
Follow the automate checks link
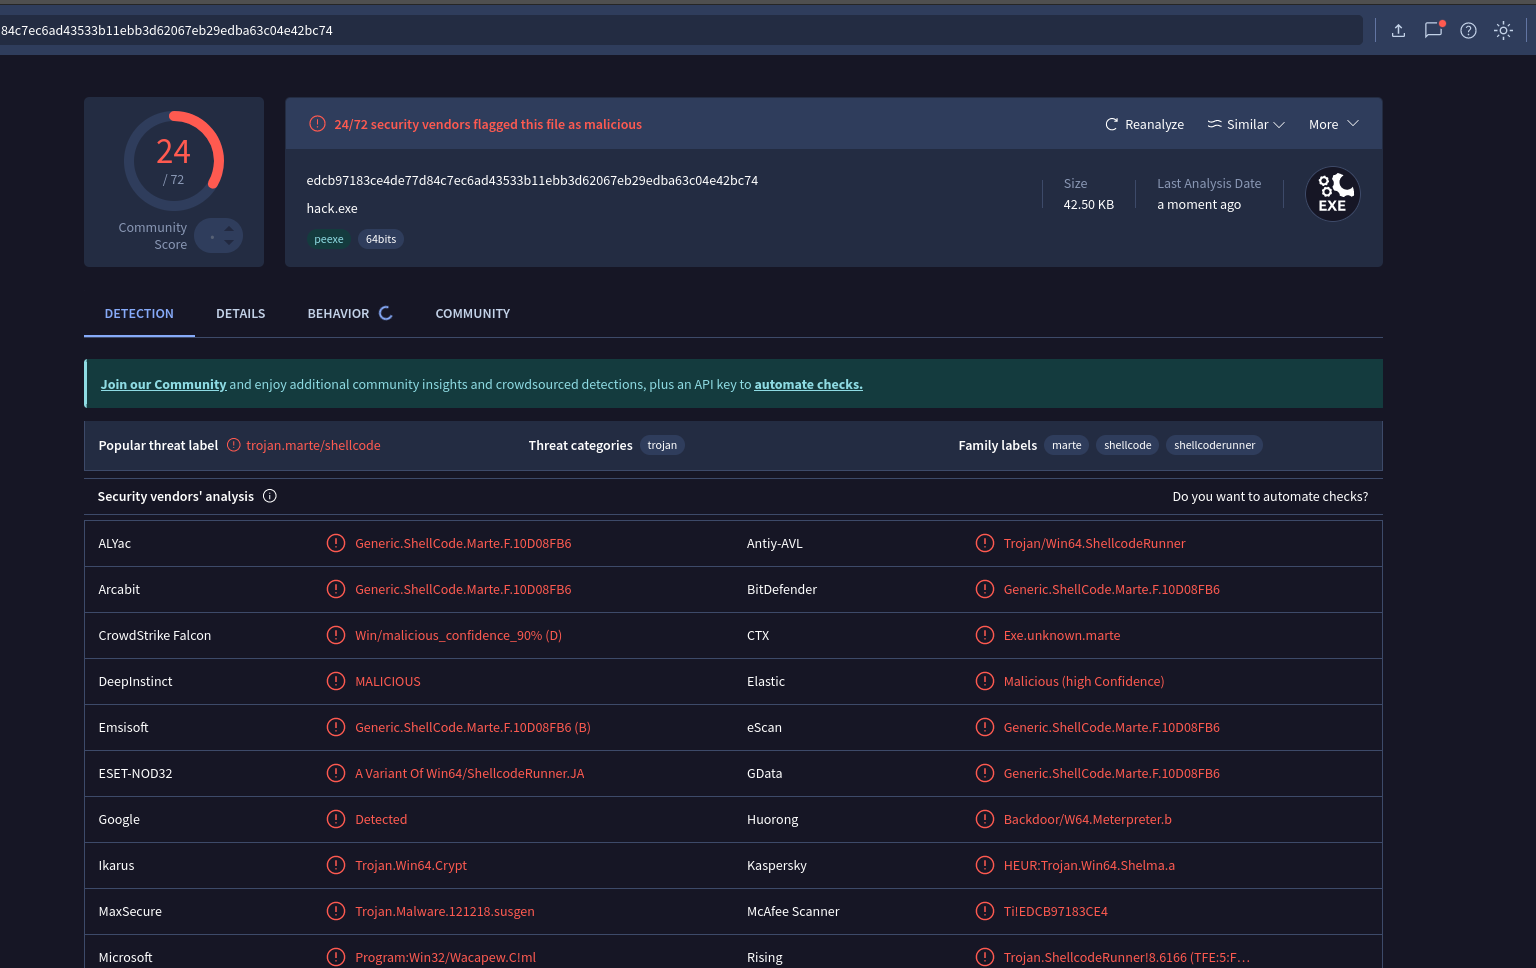click(808, 384)
